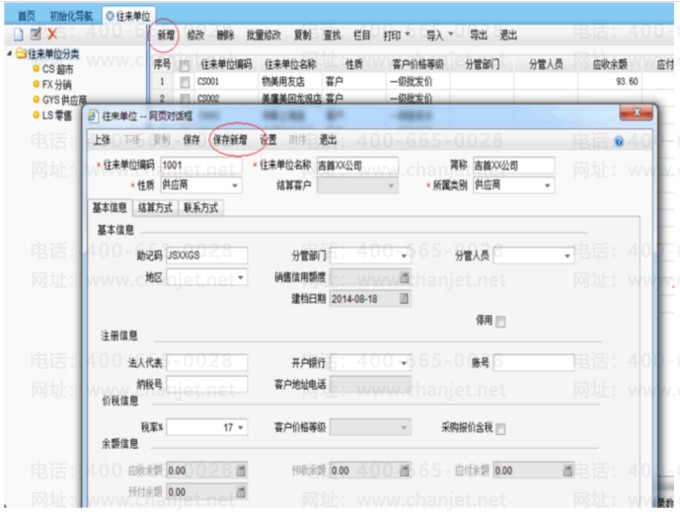Open the 建档日期 calendar picker icon
680x512 pixels.
pos(404,298)
